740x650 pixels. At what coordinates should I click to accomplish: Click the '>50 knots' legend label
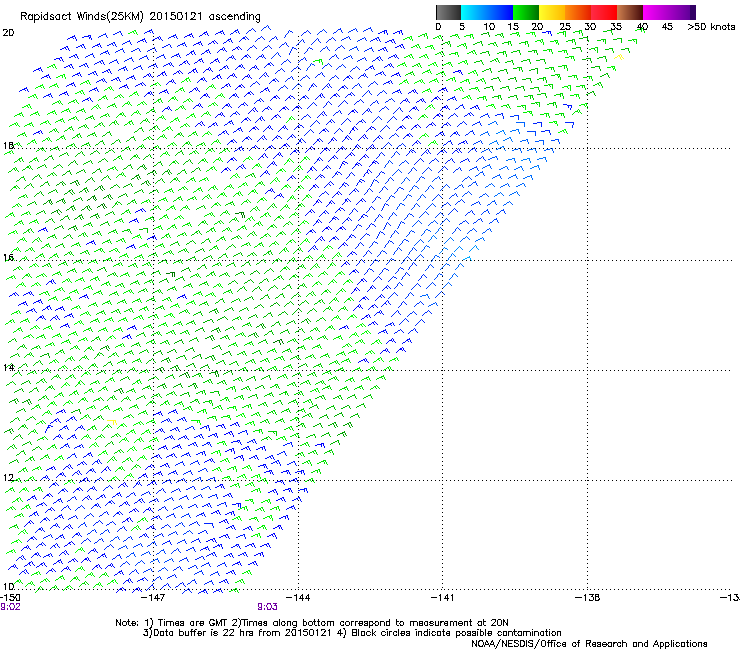(711, 27)
